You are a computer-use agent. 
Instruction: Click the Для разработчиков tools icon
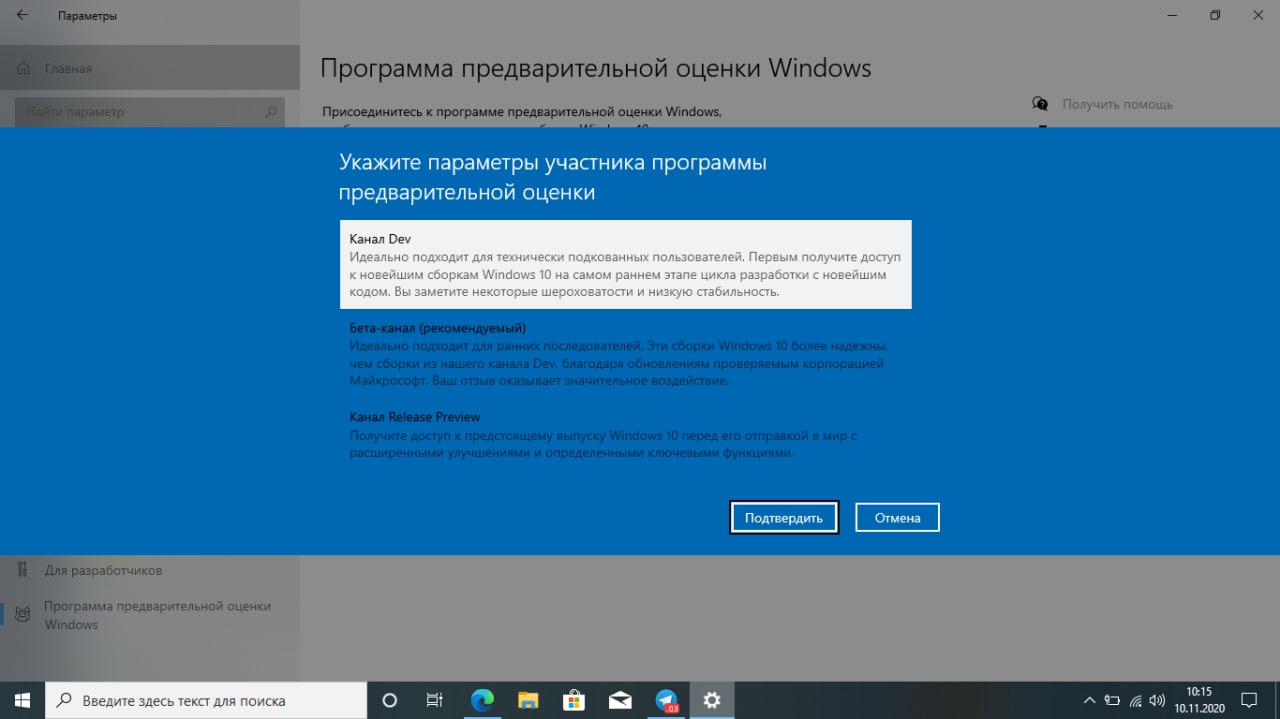click(x=24, y=570)
